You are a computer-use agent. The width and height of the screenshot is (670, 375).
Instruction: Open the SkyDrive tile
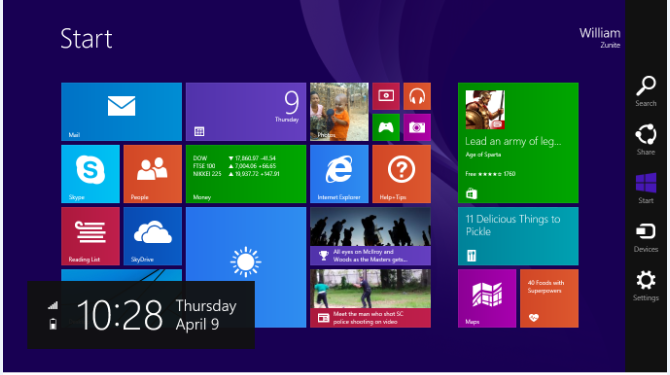(153, 236)
